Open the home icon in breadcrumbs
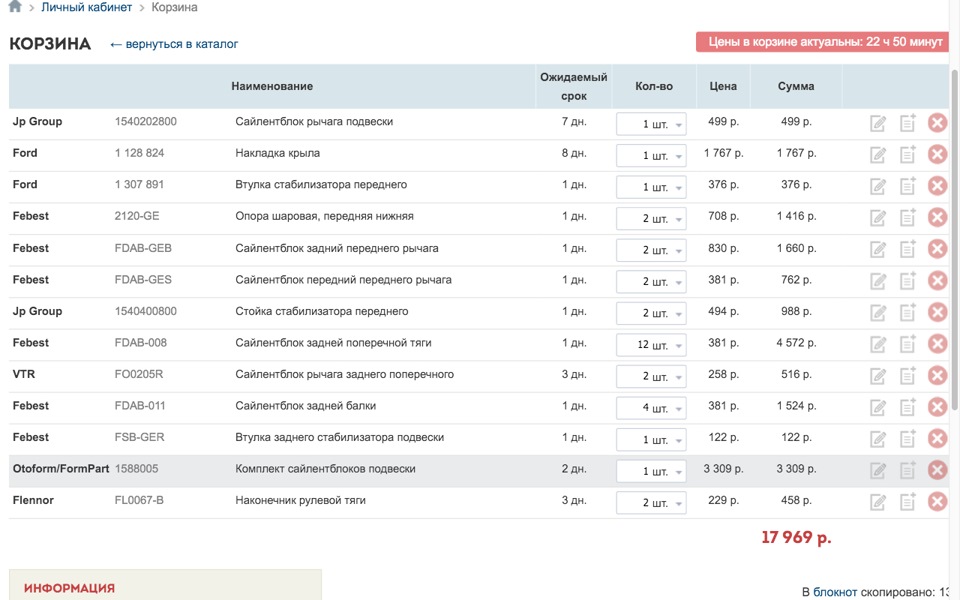Image resolution: width=960 pixels, height=600 pixels. [15, 7]
